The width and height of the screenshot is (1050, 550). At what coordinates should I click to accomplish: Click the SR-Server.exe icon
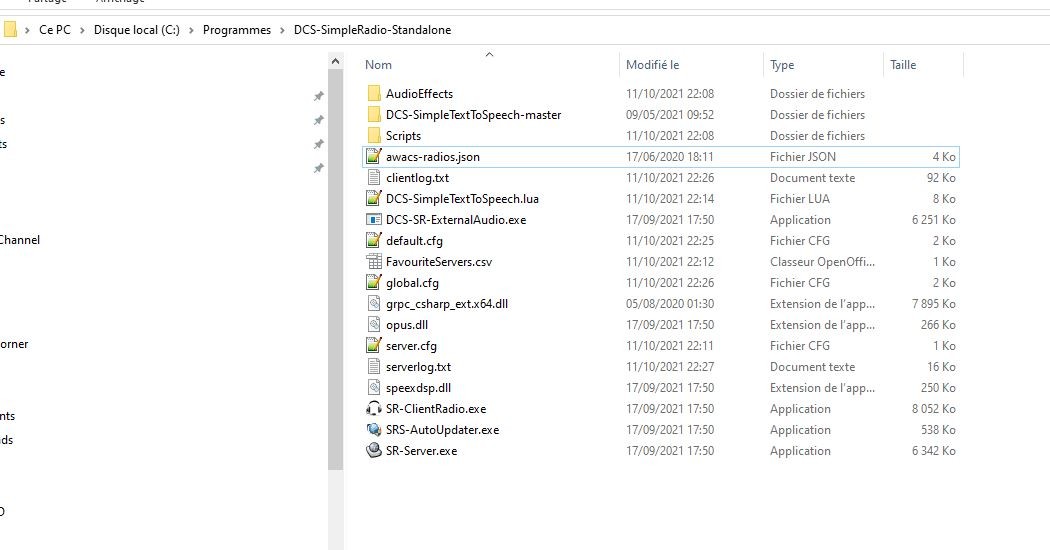(x=374, y=451)
